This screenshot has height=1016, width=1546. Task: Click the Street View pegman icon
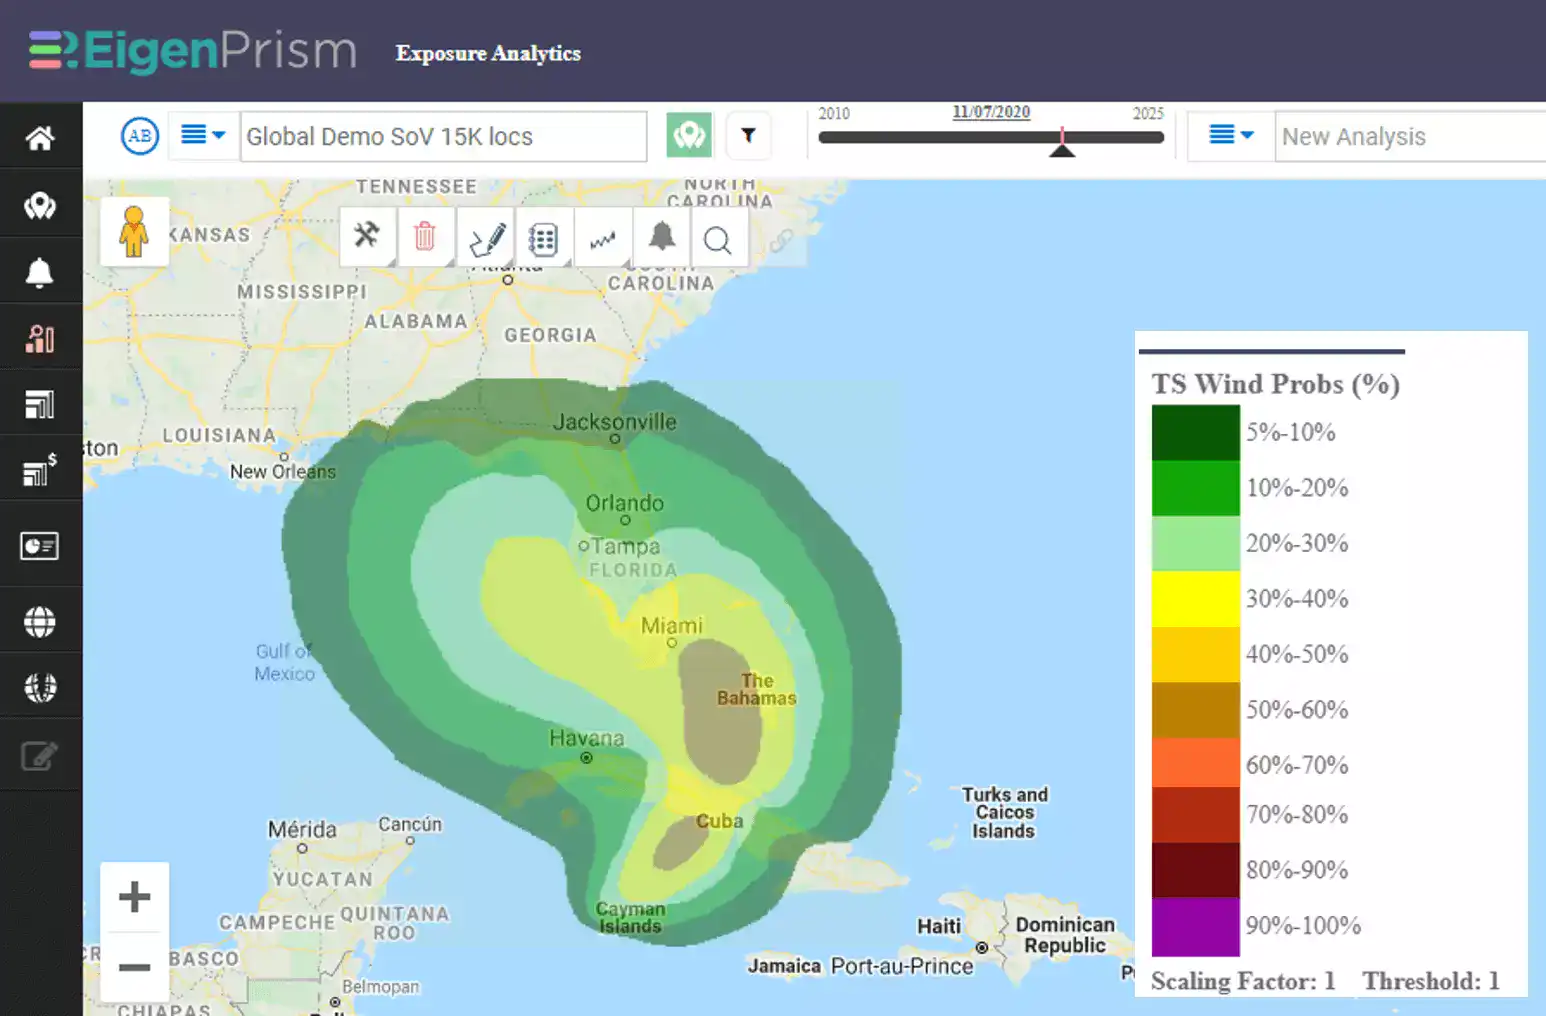[134, 231]
